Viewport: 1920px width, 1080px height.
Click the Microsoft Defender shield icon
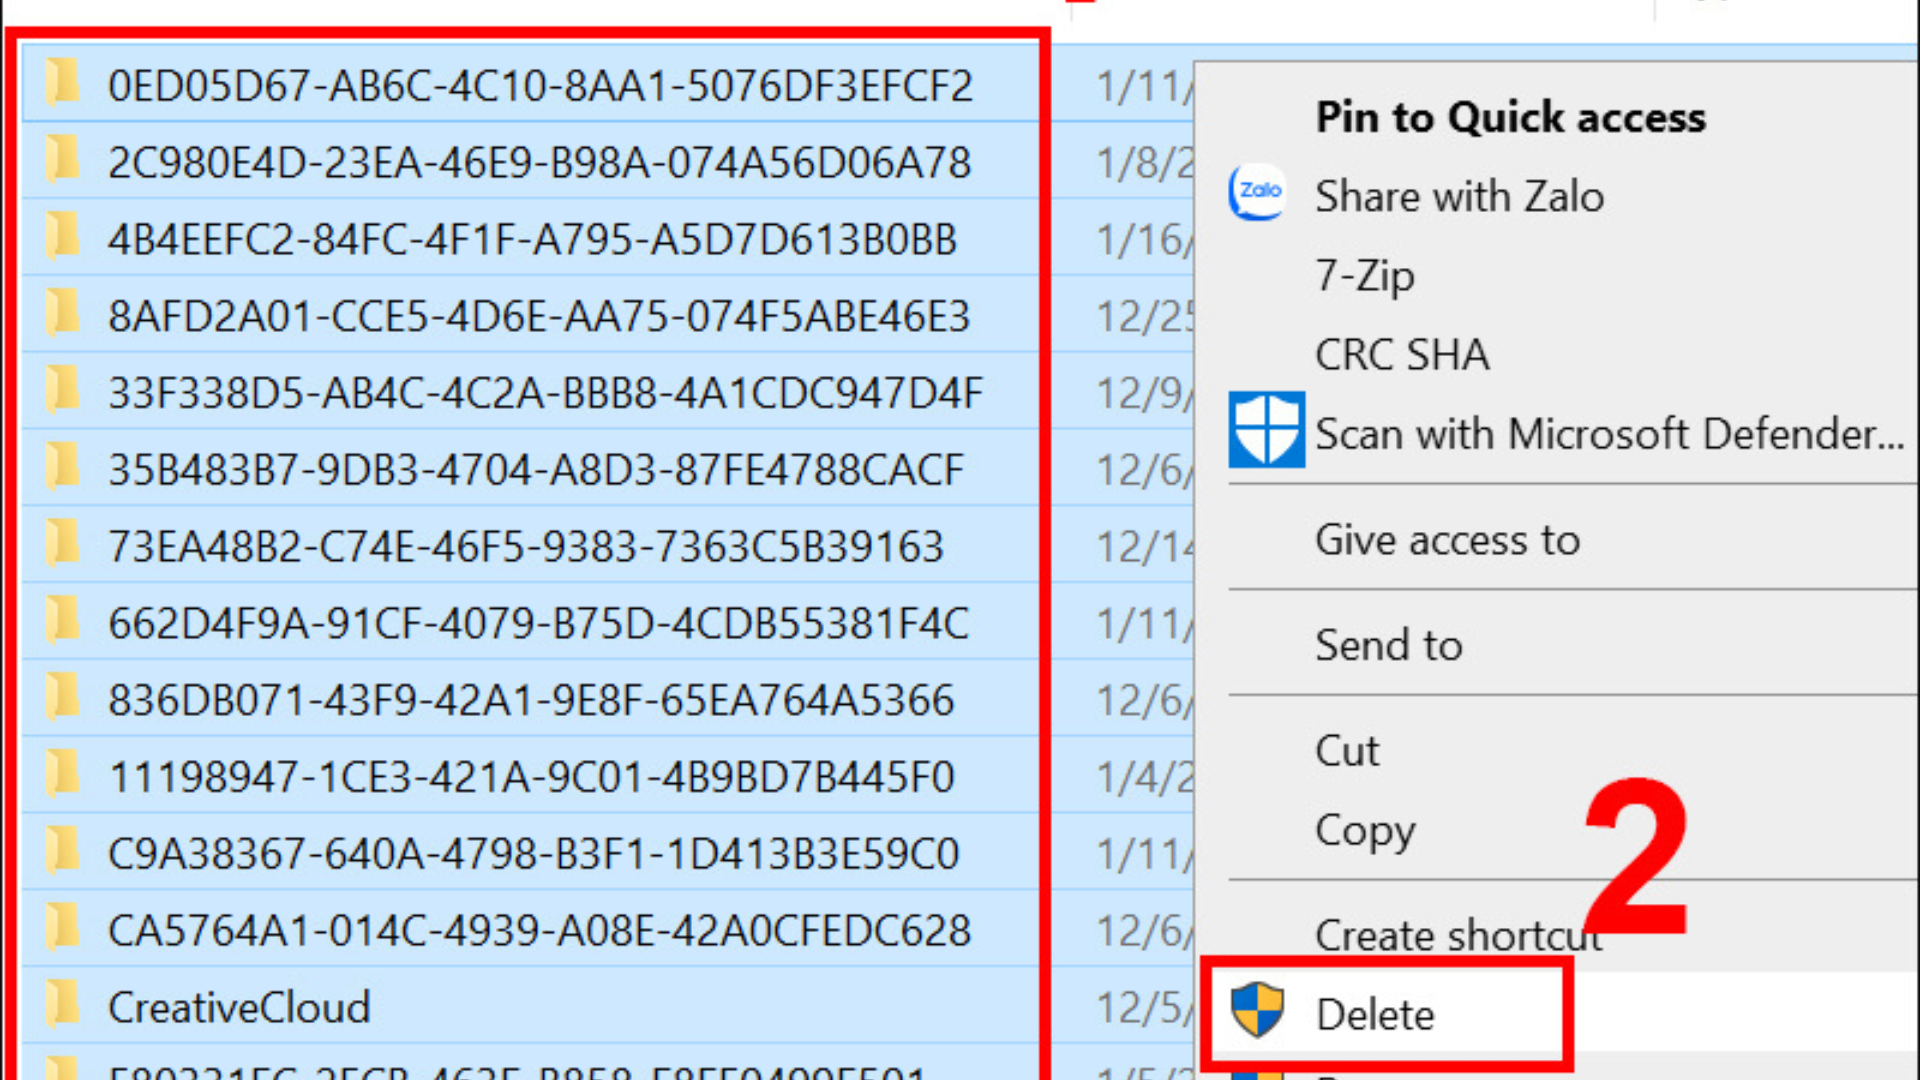[x=1266, y=431]
